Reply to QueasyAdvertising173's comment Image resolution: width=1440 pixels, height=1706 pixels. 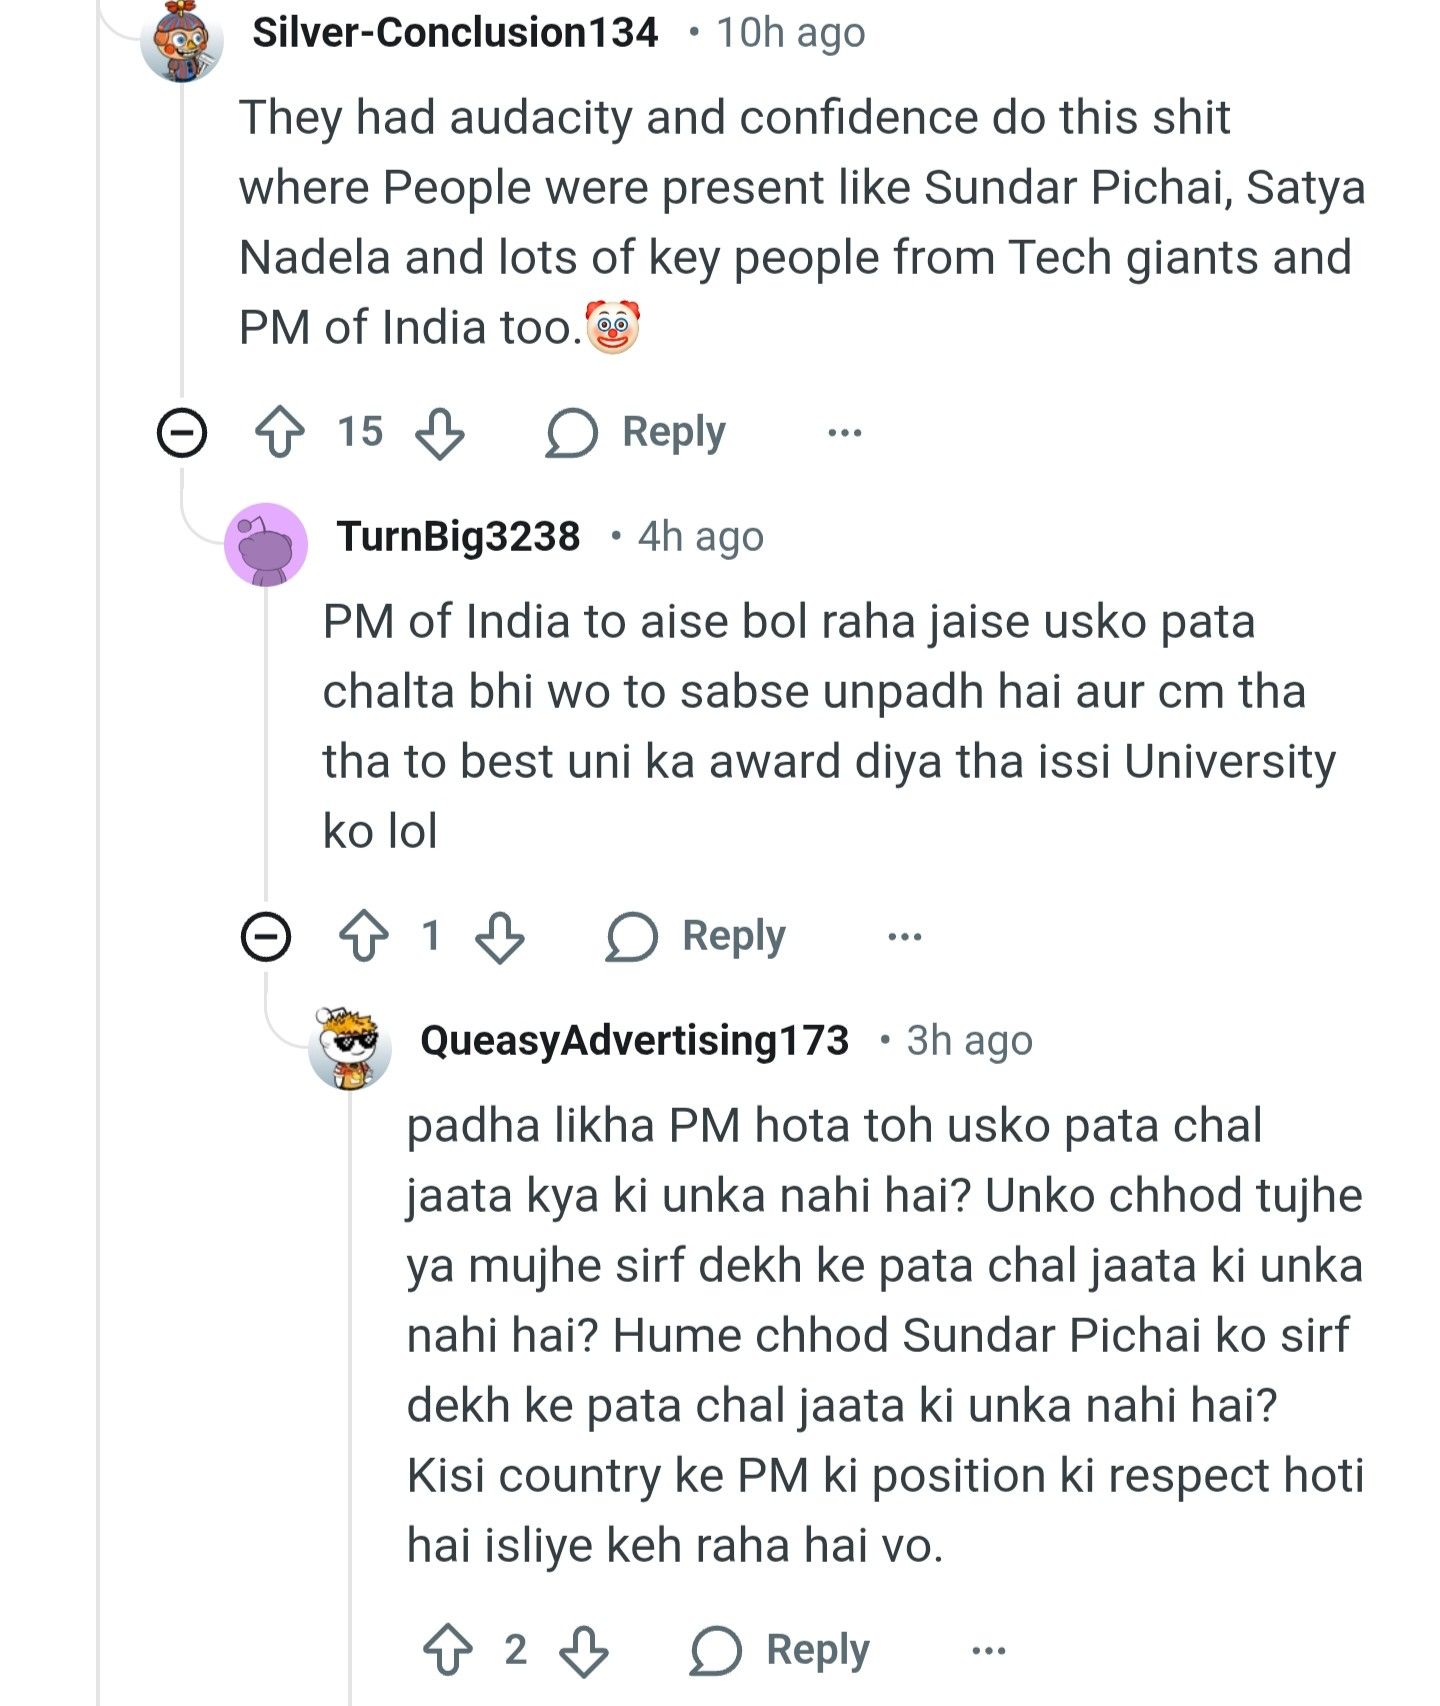pos(780,1650)
